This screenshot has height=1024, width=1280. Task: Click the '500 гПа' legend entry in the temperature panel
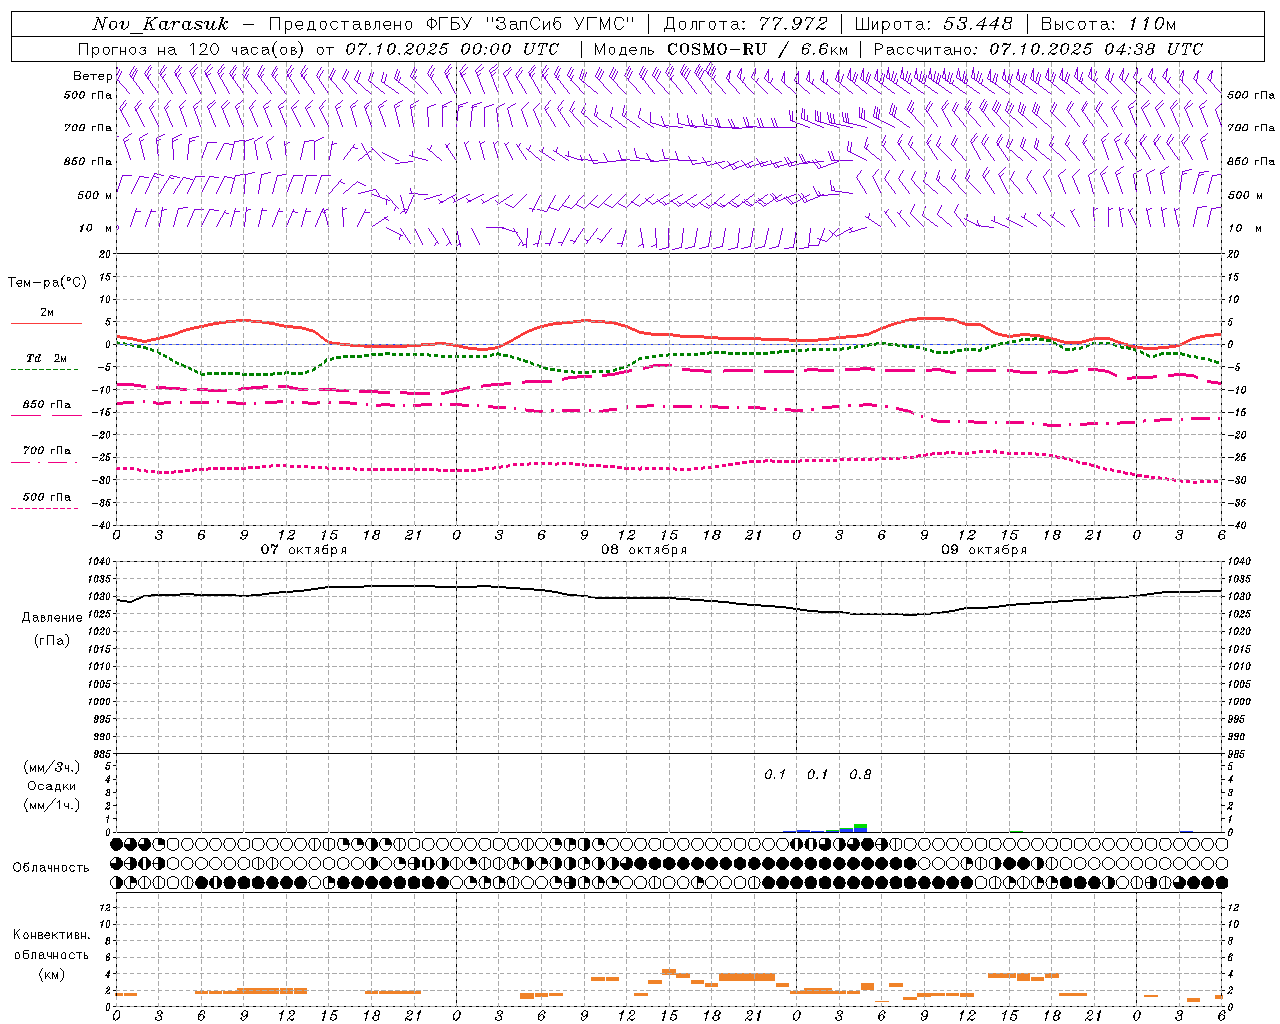47,497
